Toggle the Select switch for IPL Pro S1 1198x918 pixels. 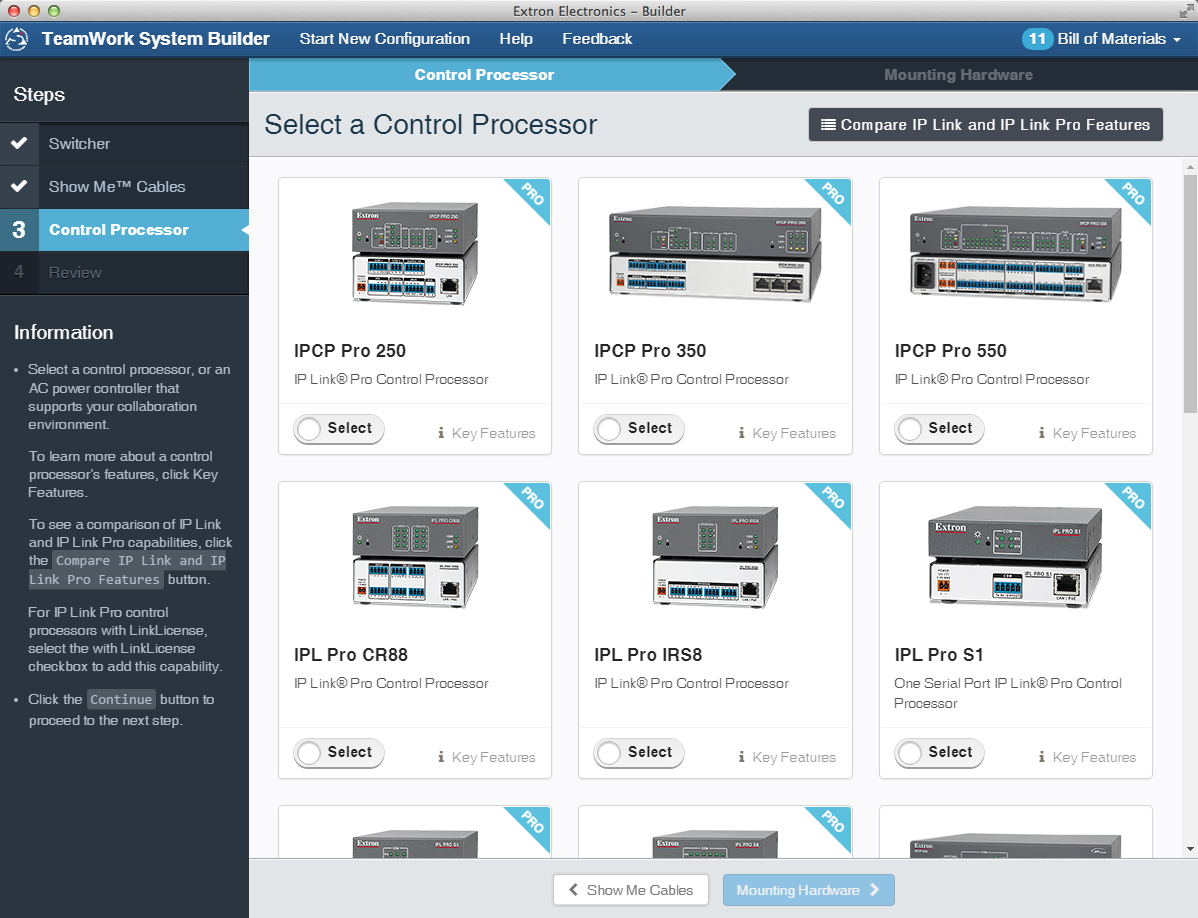[x=939, y=752]
